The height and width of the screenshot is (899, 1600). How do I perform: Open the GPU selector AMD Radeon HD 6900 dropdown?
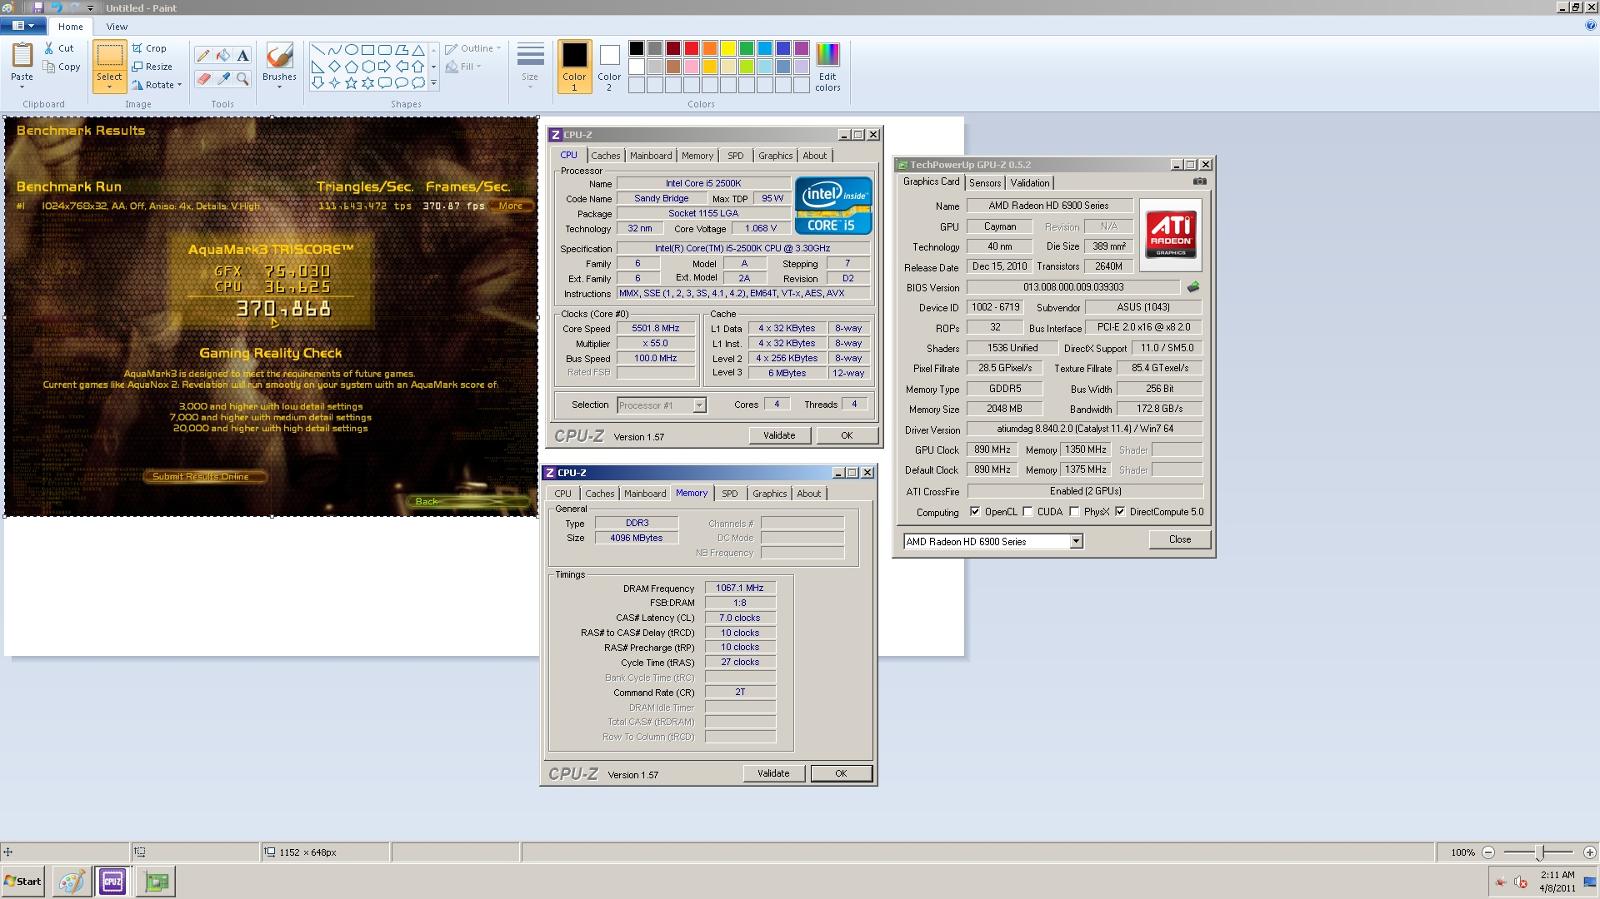point(1076,541)
